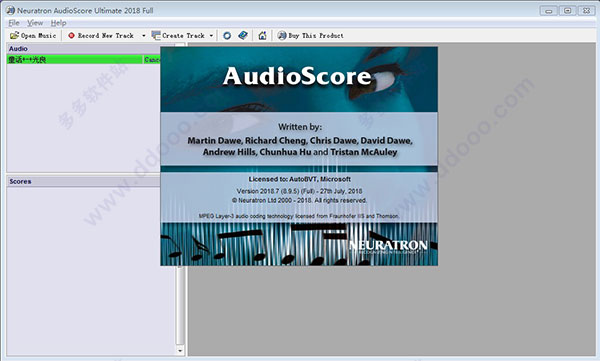Open the File menu
600x361 pixels.
click(14, 23)
